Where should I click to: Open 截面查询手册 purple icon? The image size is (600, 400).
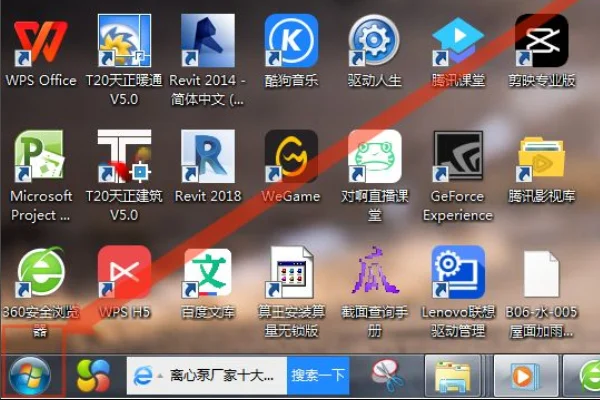coord(374,272)
